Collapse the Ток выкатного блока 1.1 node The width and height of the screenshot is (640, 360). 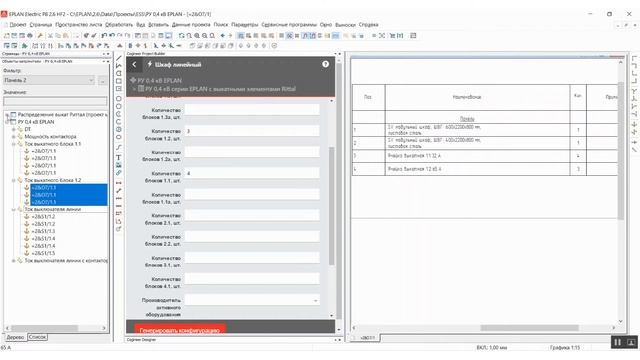(13, 144)
